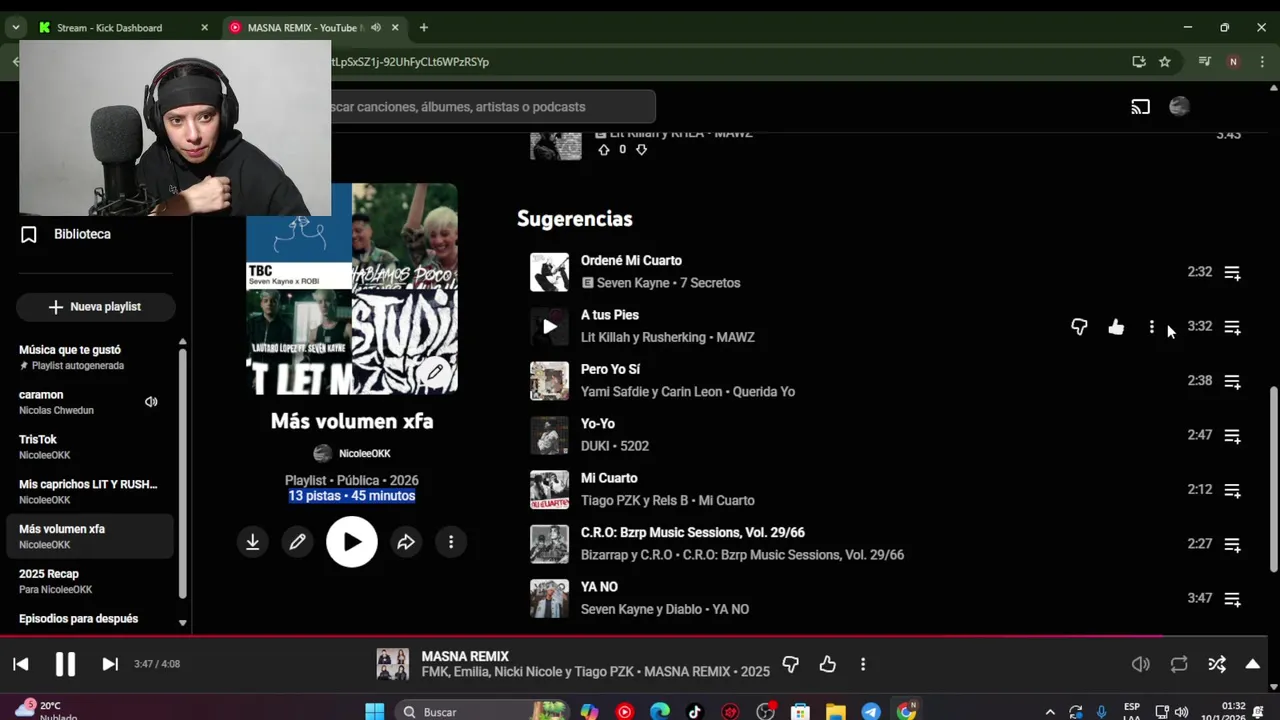Download the Más volumen xfa playlist
The image size is (1280, 720).
coord(253,542)
